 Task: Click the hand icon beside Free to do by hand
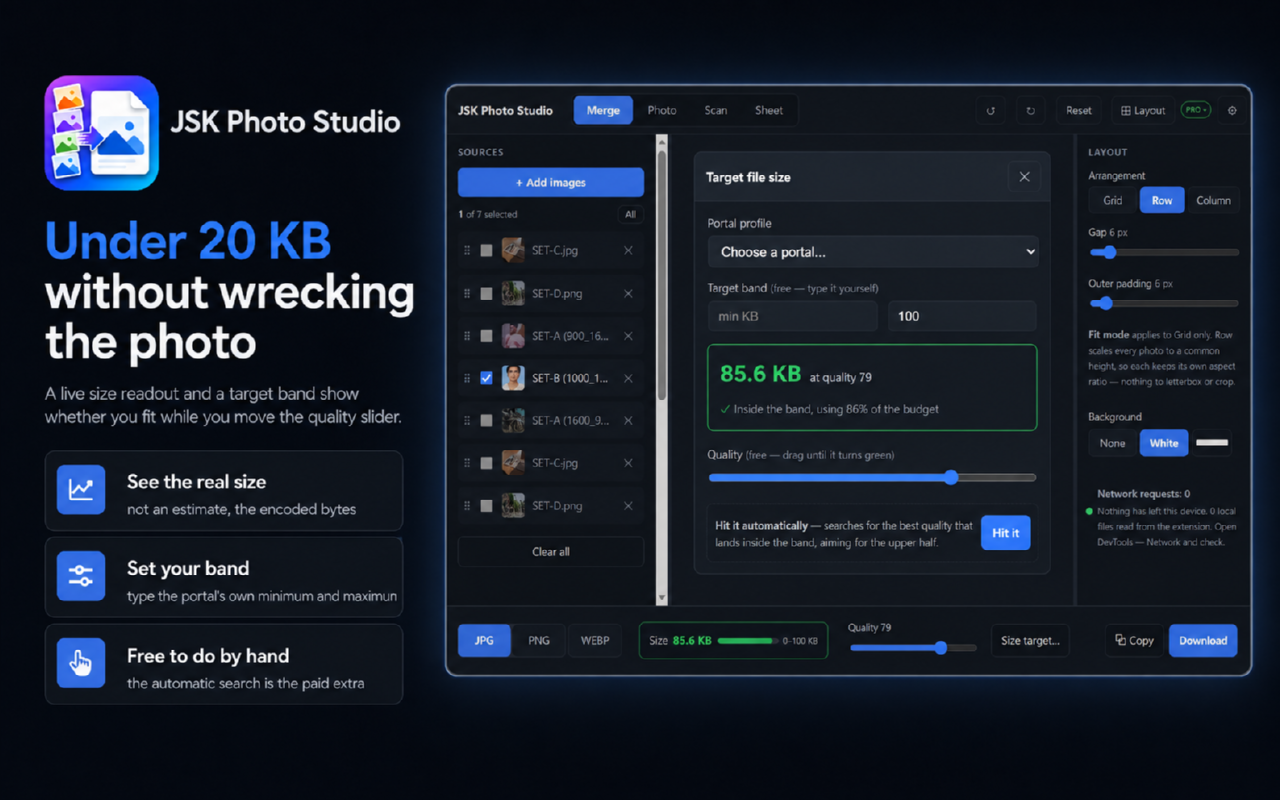(x=81, y=663)
